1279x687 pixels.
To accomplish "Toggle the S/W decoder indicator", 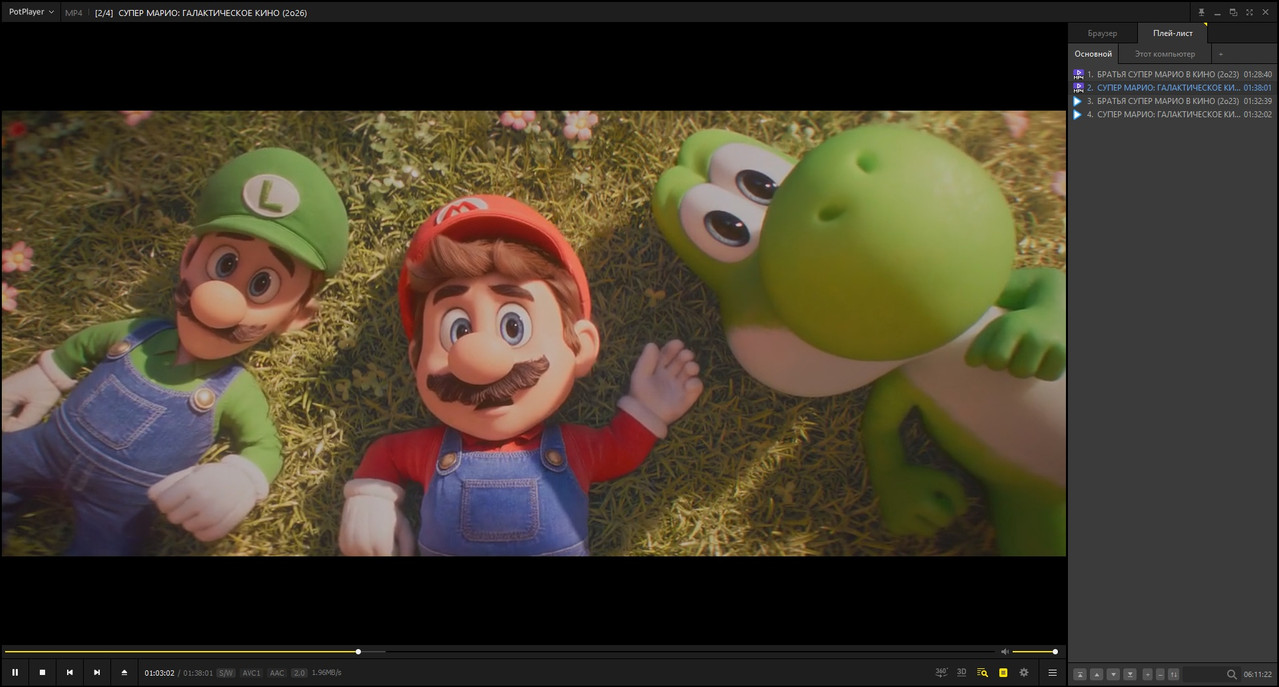I will pyautogui.click(x=226, y=673).
